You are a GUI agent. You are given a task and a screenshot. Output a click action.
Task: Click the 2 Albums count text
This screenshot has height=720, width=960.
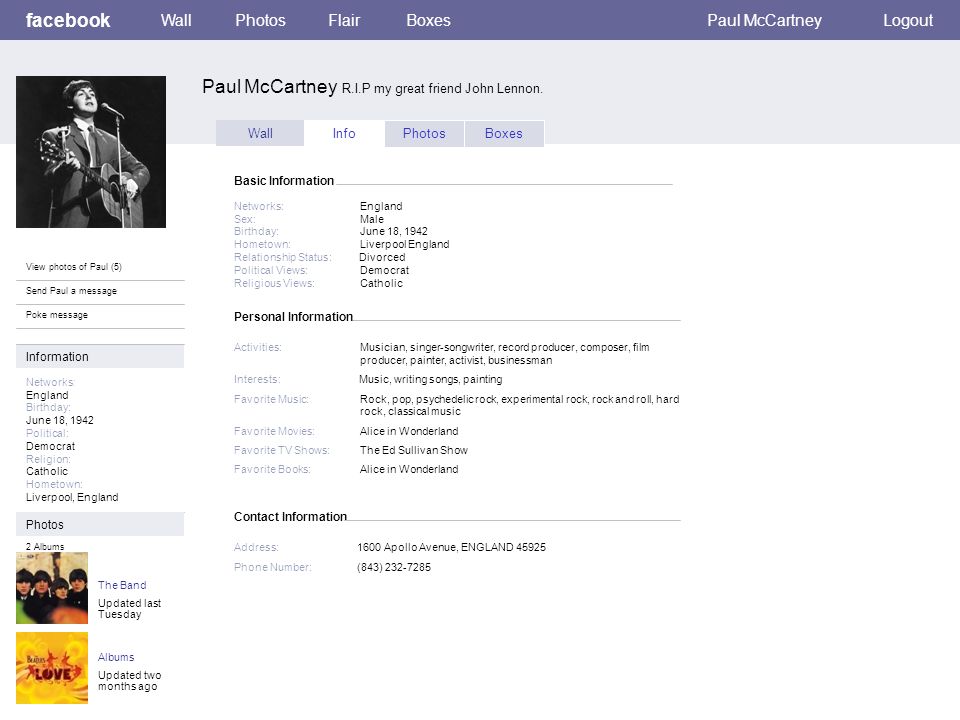click(x=45, y=546)
